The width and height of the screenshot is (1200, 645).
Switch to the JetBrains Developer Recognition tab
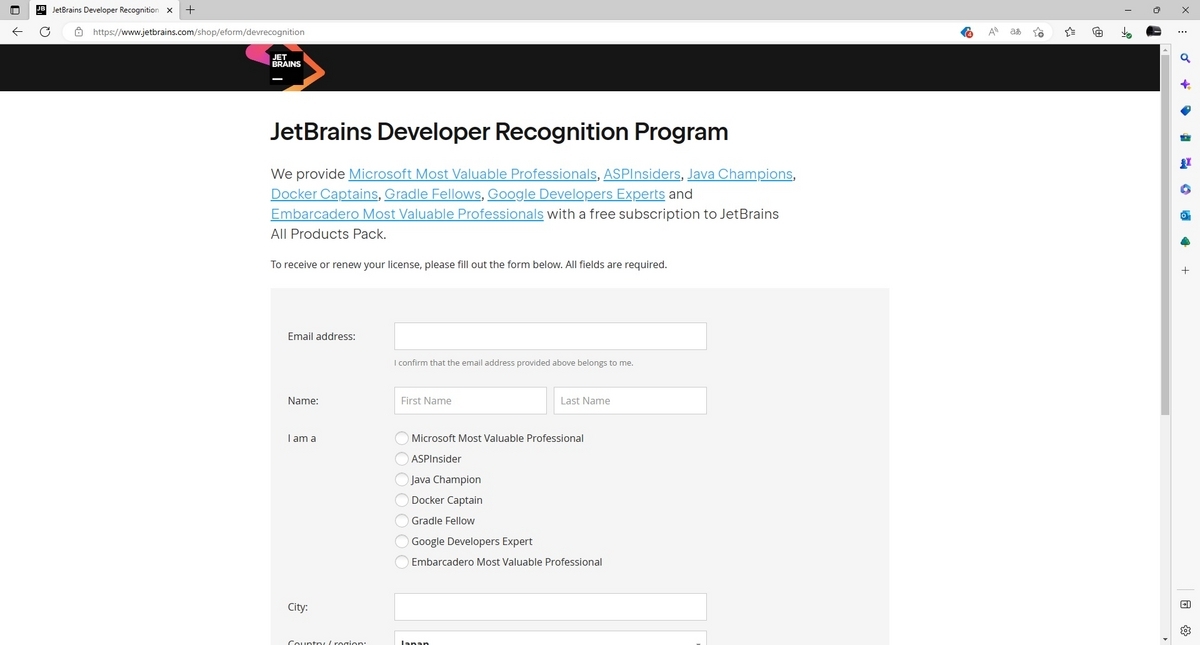(100, 9)
